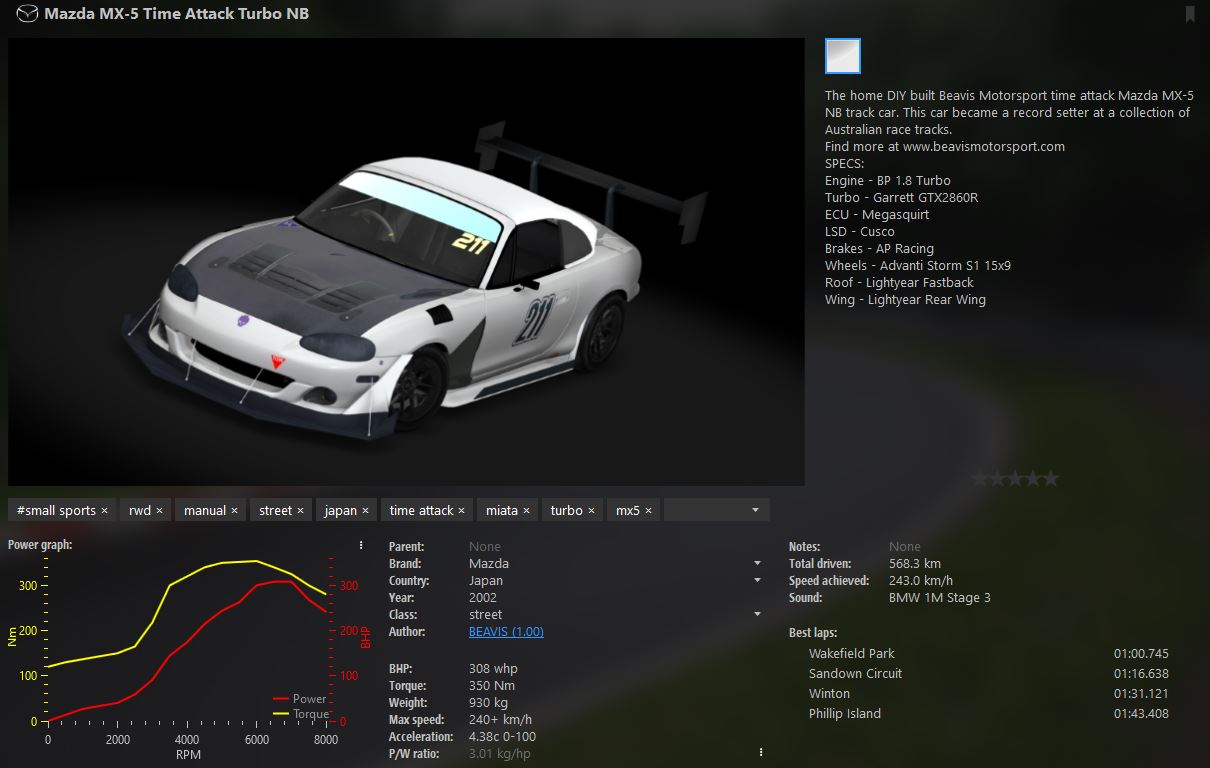Rate the car five stars

click(x=1053, y=478)
